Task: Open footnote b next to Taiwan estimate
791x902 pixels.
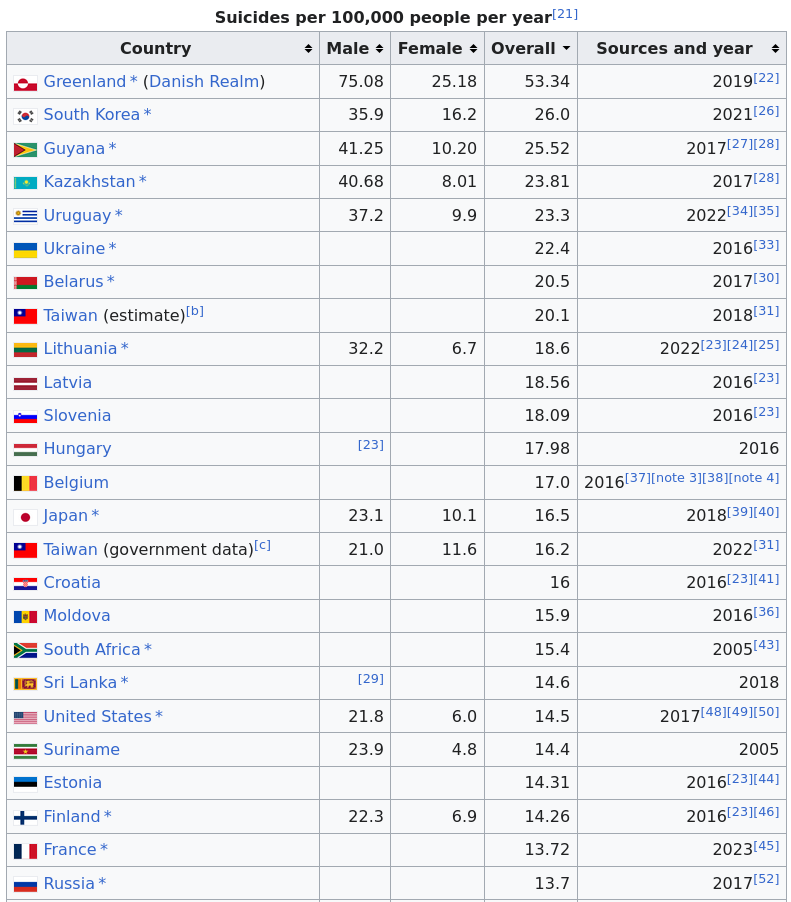Action: click(x=194, y=311)
